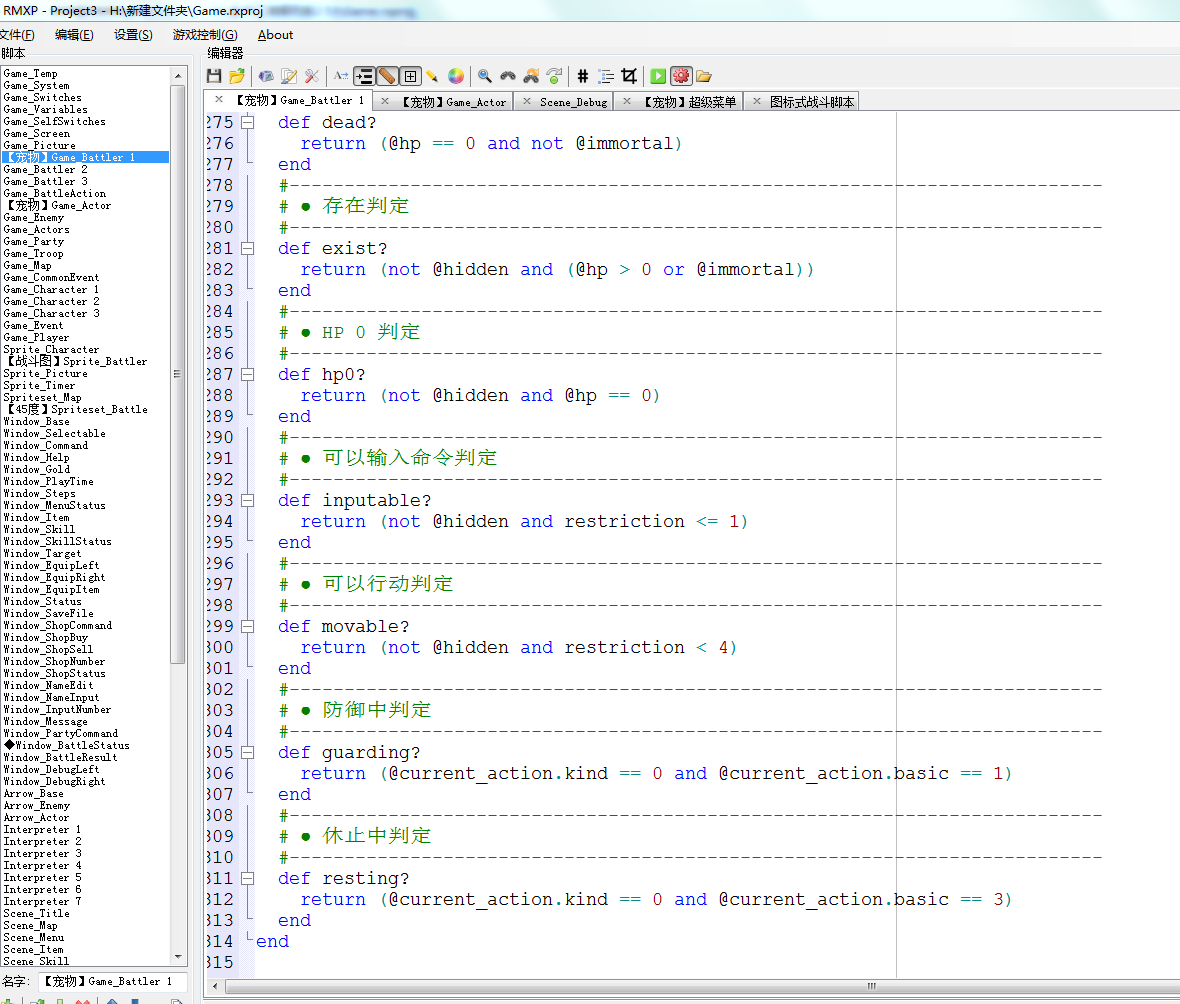The height and width of the screenshot is (1004, 1180).
Task: Click the indented-lines list icon
Action: 606,76
